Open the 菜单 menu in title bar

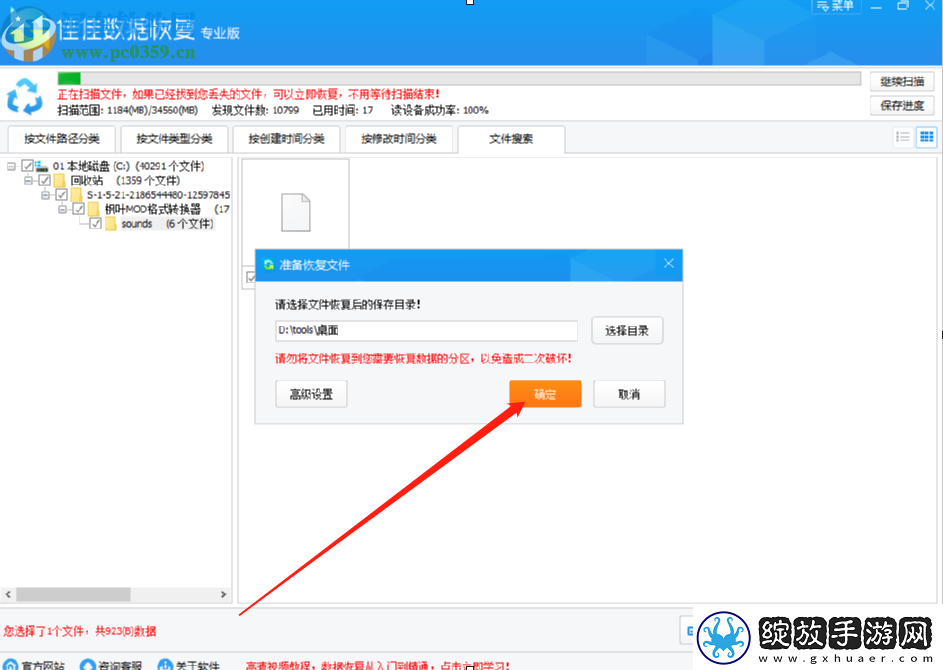[x=836, y=6]
